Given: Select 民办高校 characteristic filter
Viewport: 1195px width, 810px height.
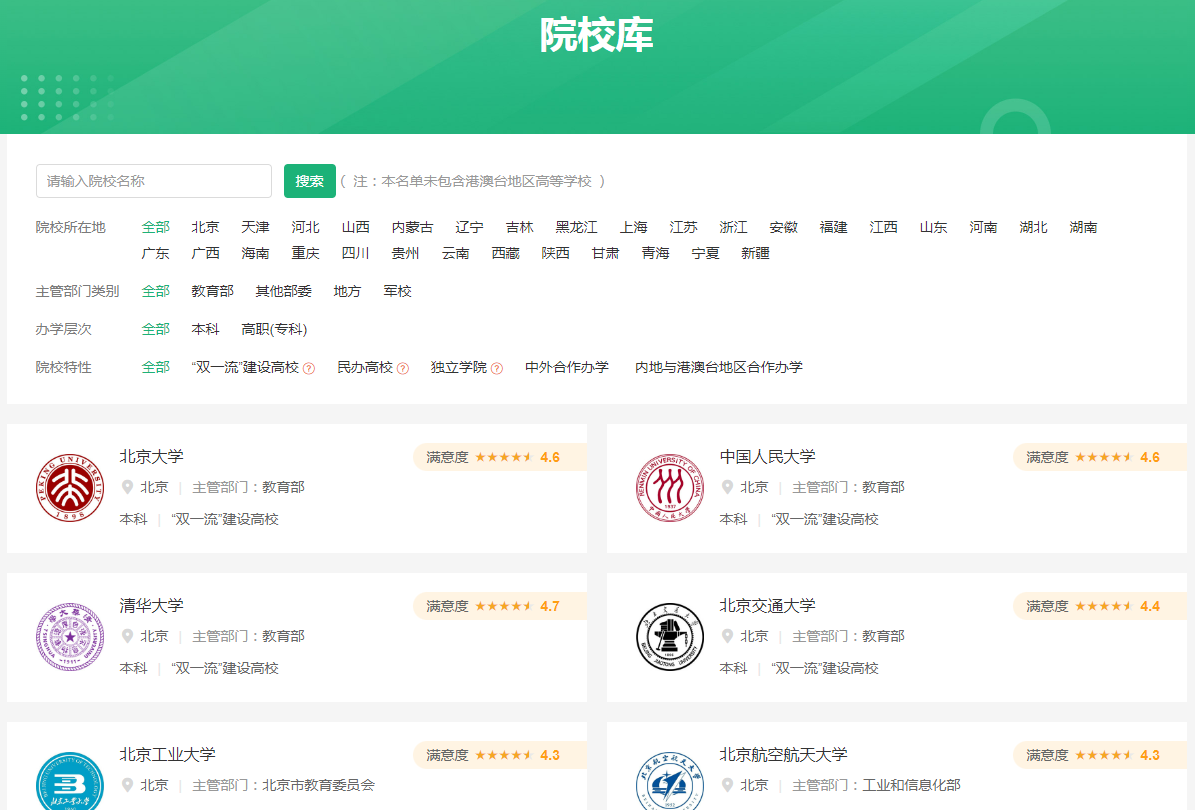Looking at the screenshot, I should point(365,367).
